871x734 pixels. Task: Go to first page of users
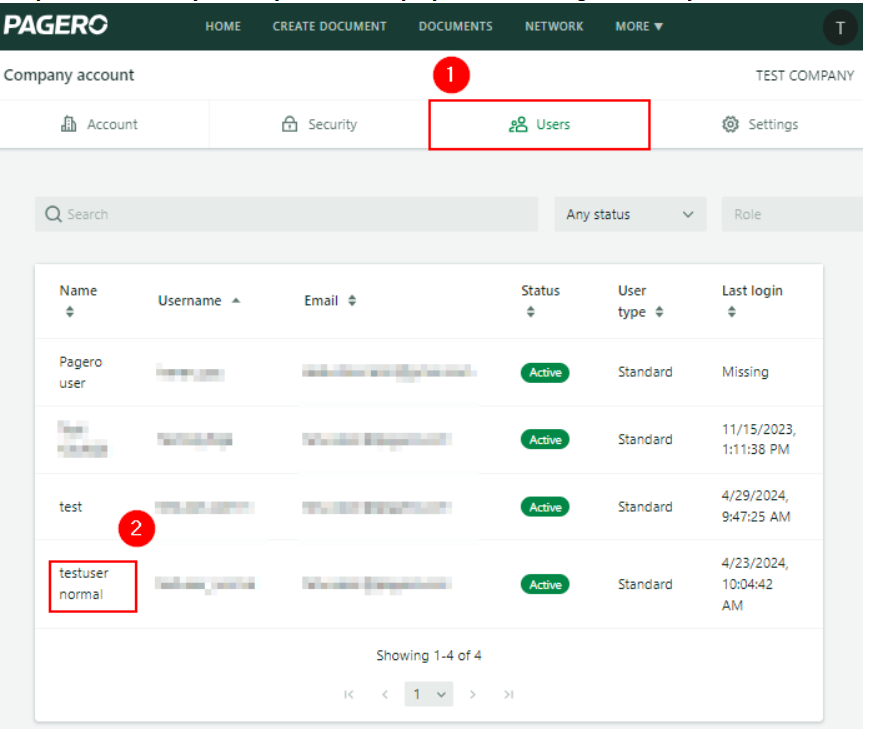[349, 694]
